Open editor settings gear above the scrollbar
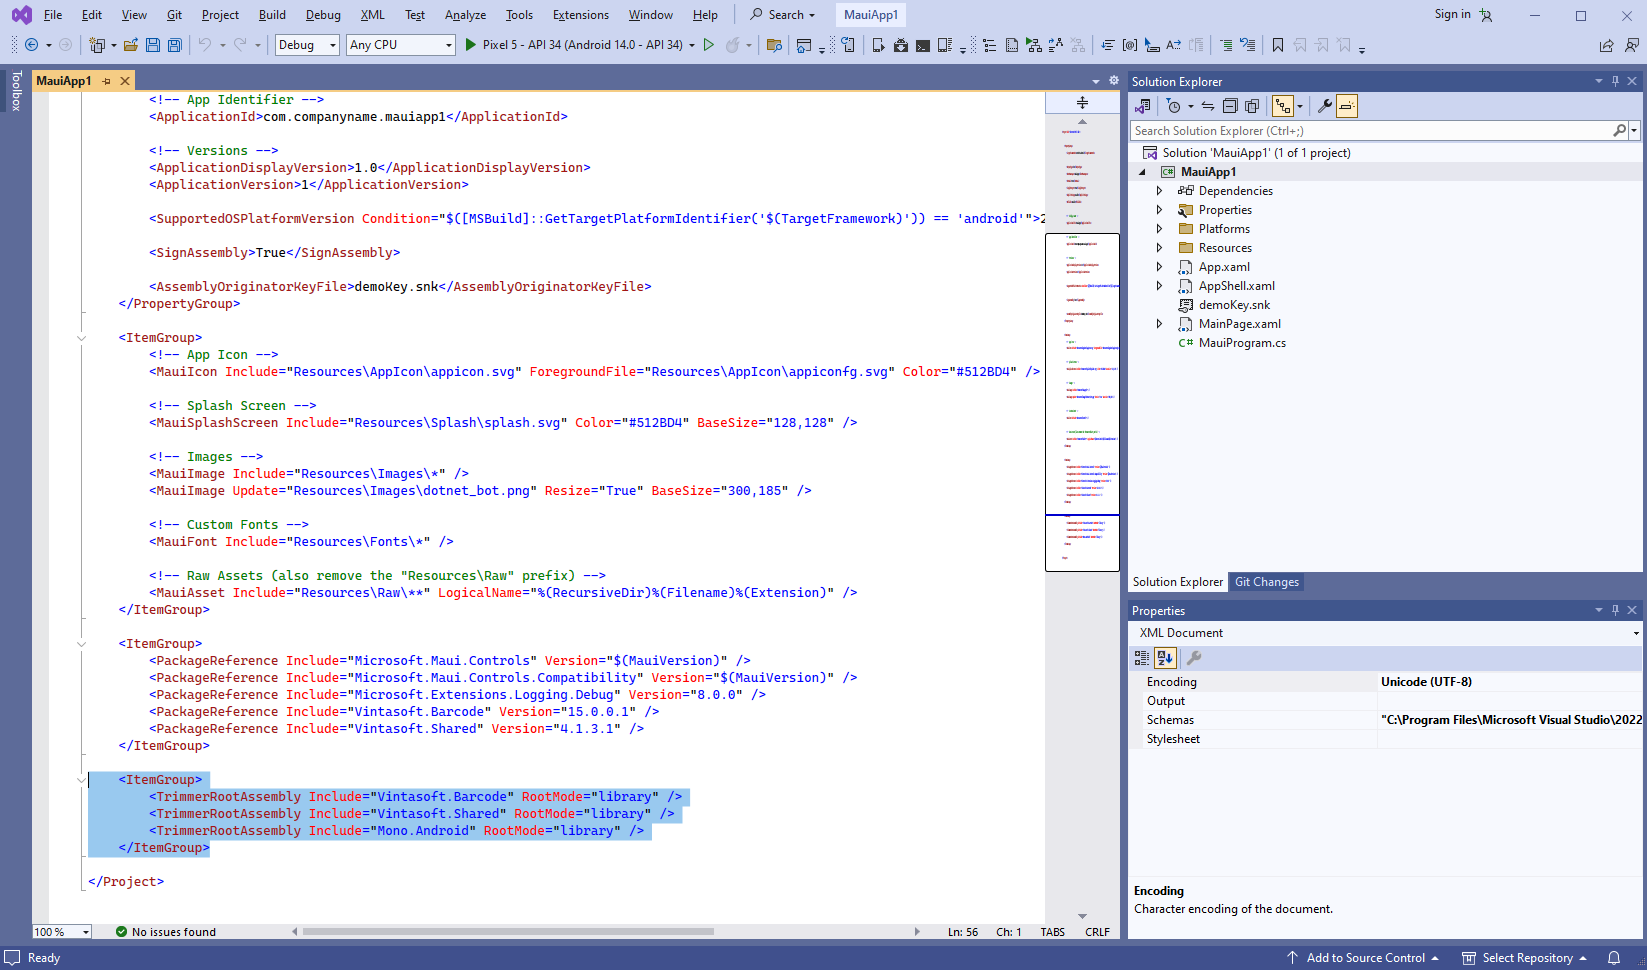This screenshot has width=1647, height=970. point(1114,81)
